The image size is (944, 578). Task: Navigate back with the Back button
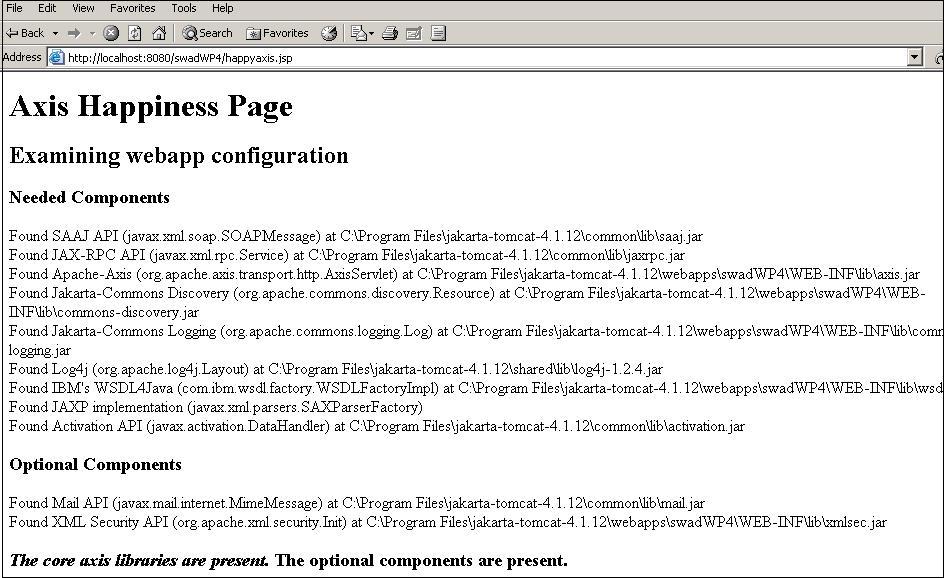click(25, 32)
